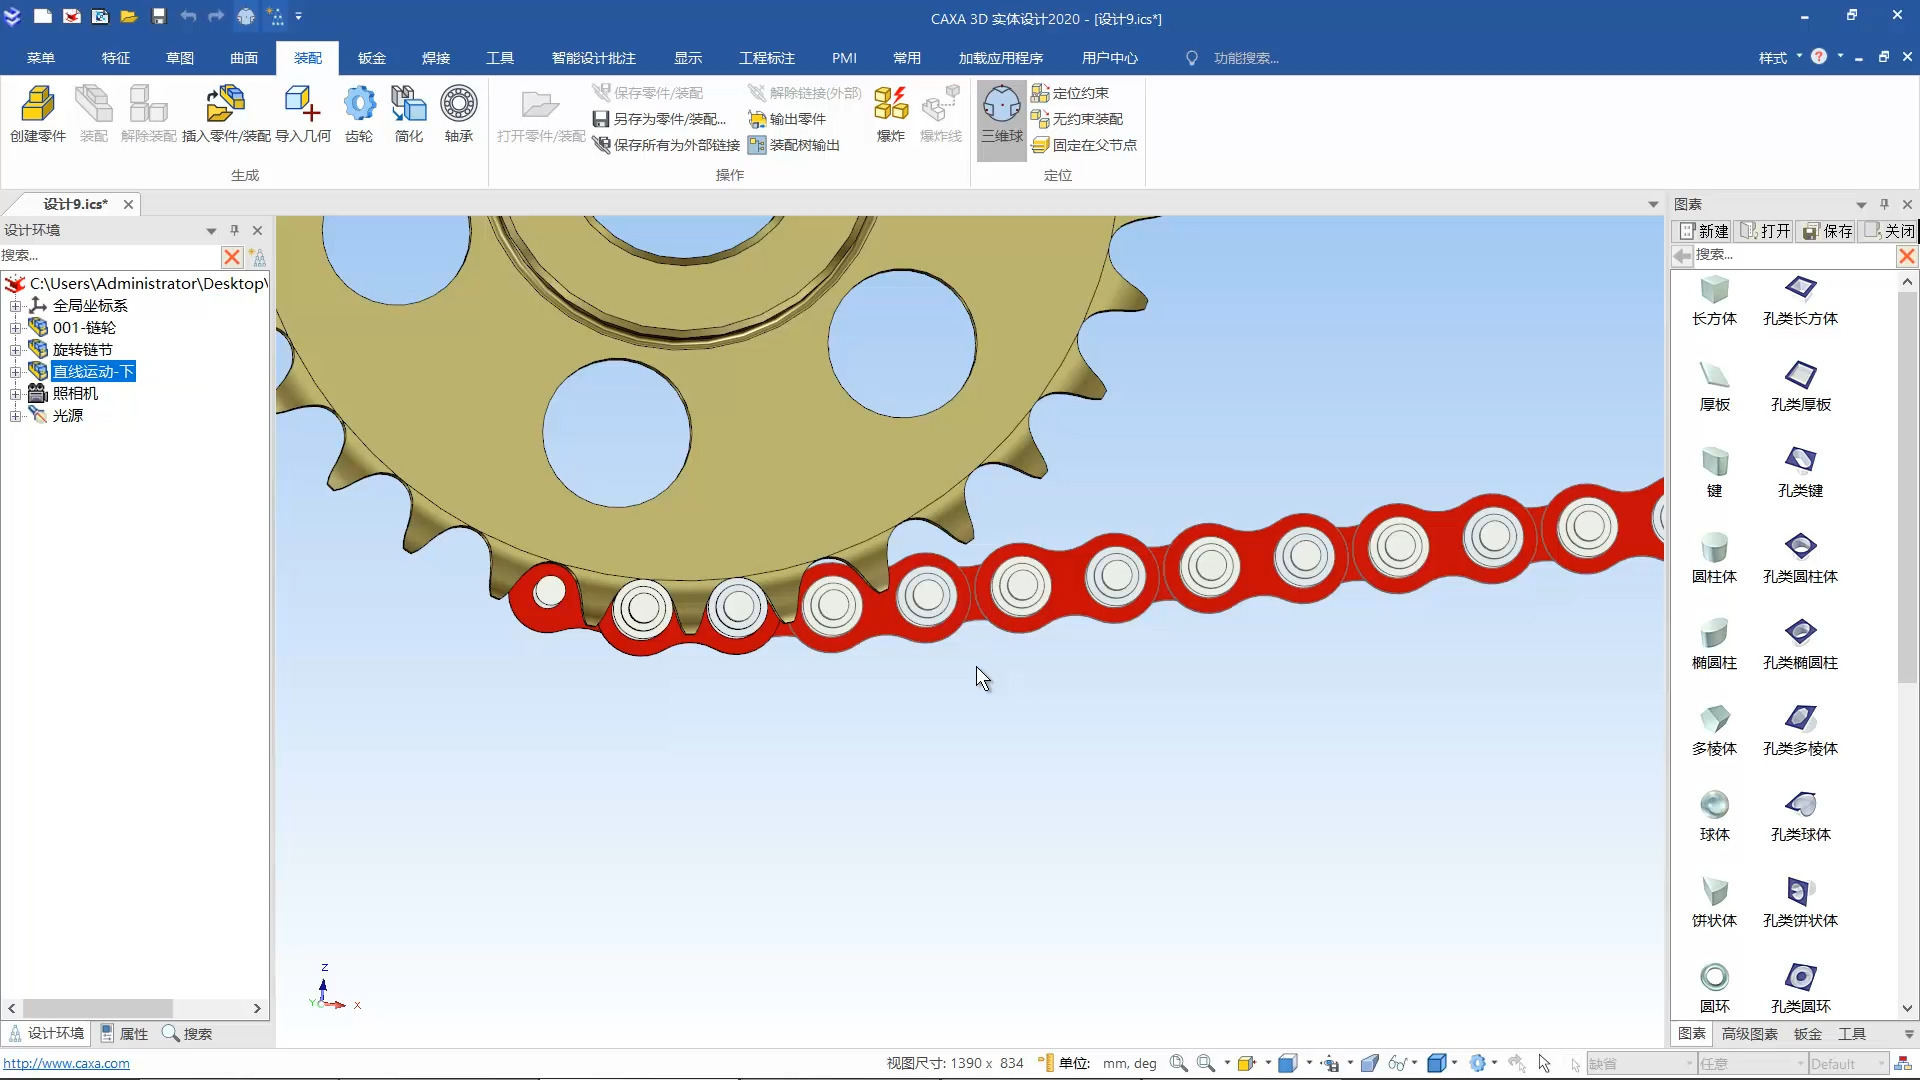Viewport: 1920px width, 1080px height.
Task: Open the 齿轮 gear tool
Action: tap(359, 114)
